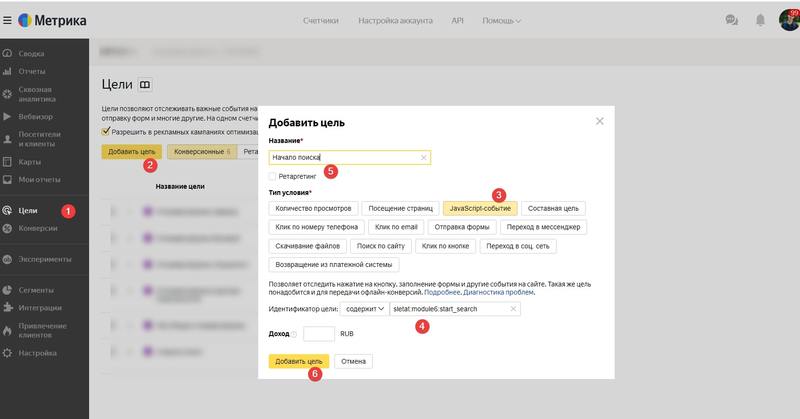Image resolution: width=800 pixels, height=419 pixels.
Task: Click the Сводка dashboard icon
Action: point(7,53)
